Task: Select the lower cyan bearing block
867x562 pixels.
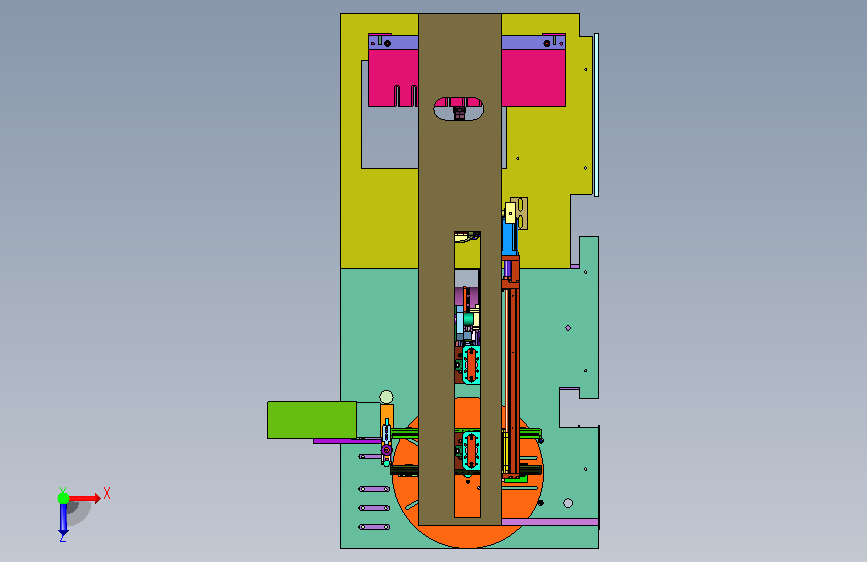Action: [471, 450]
